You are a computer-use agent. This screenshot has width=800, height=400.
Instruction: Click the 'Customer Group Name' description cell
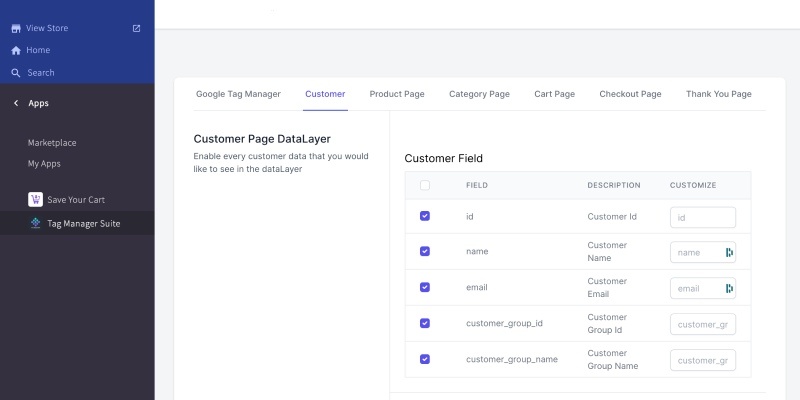pyautogui.click(x=613, y=359)
